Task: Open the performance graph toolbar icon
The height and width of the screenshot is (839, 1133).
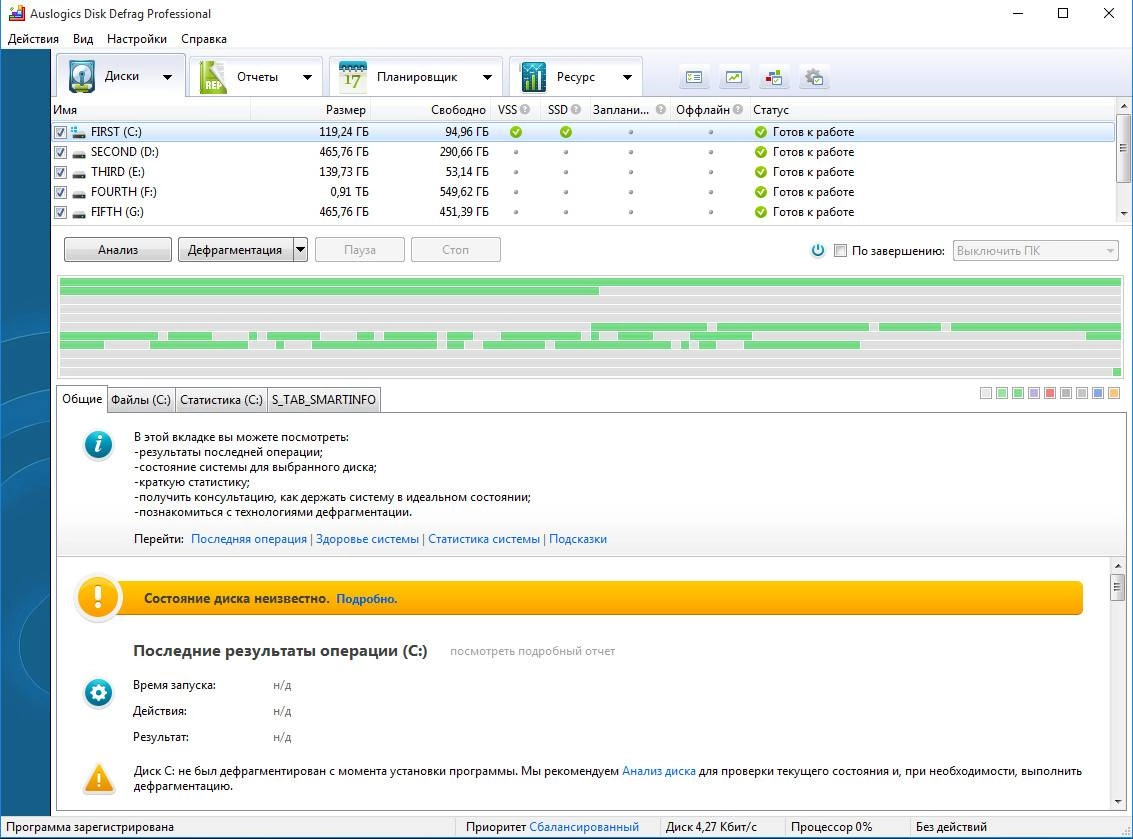Action: [734, 77]
